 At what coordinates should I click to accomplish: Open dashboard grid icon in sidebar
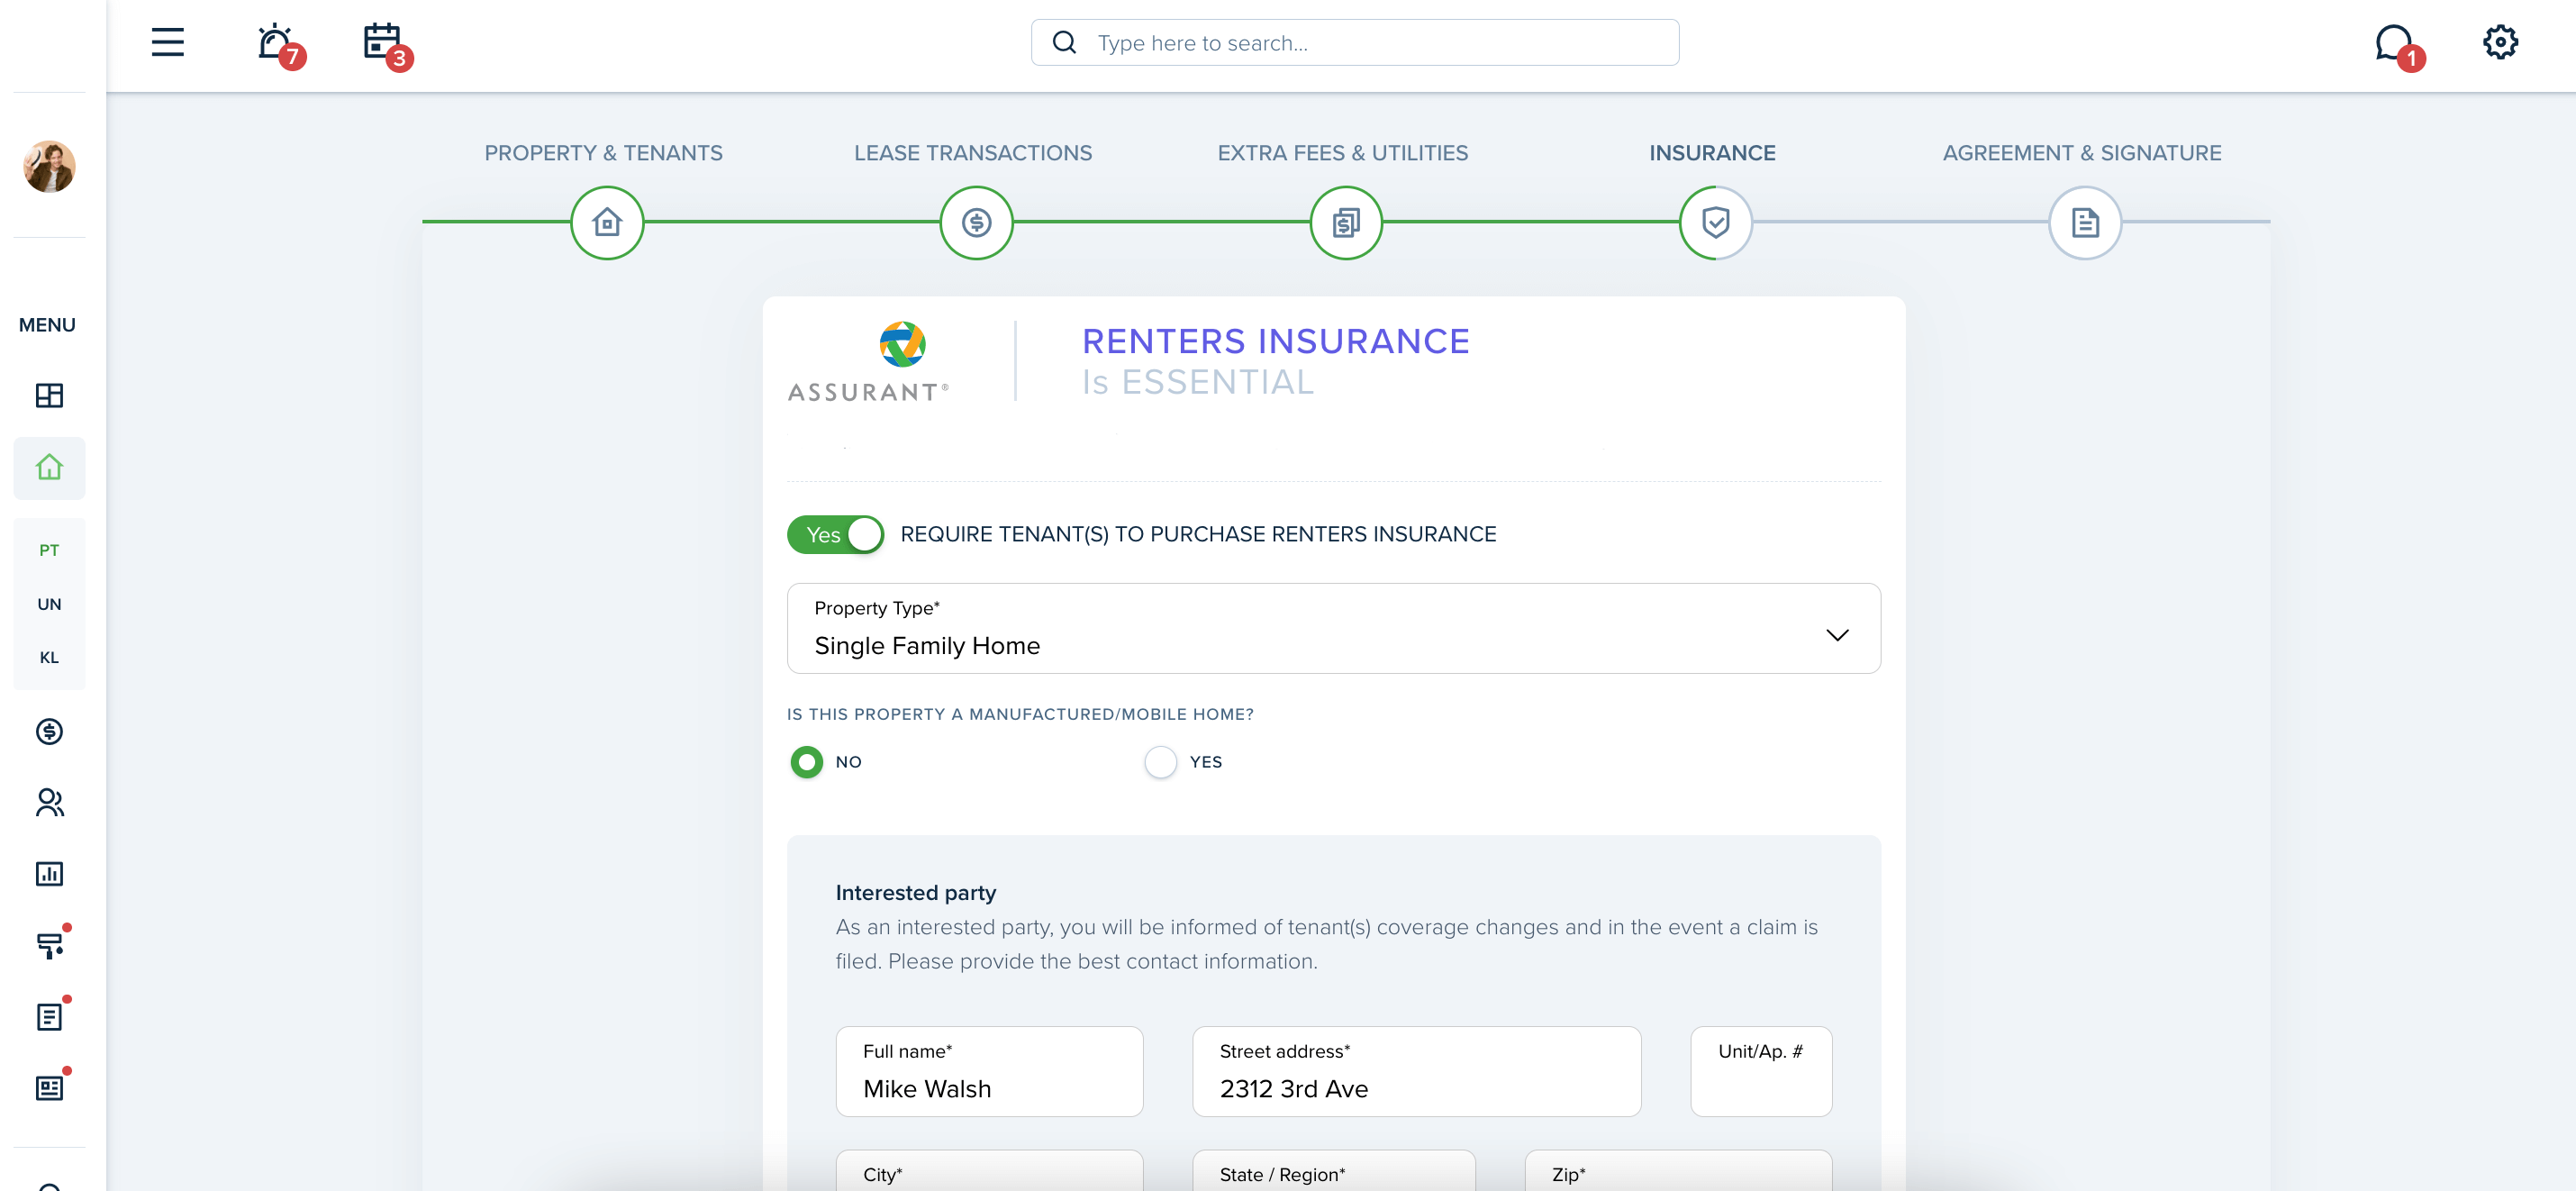point(49,395)
